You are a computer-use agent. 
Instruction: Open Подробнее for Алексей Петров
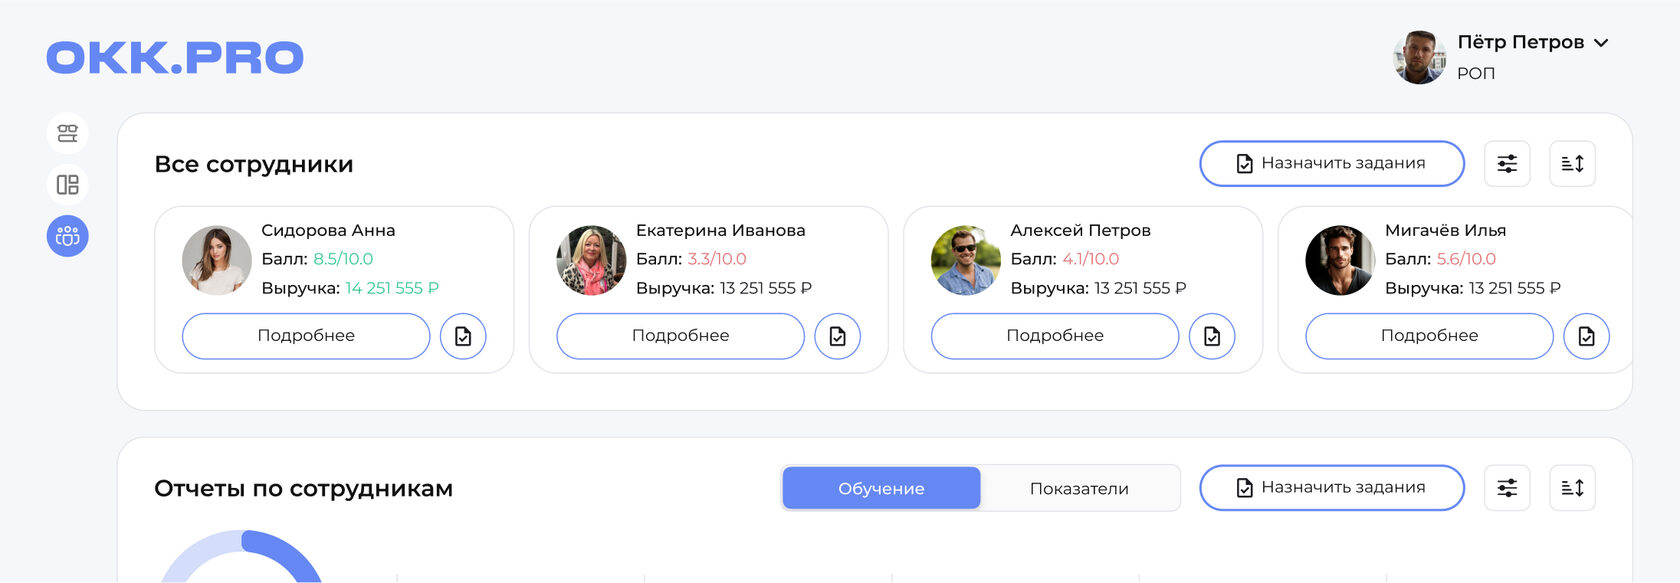tap(1055, 336)
